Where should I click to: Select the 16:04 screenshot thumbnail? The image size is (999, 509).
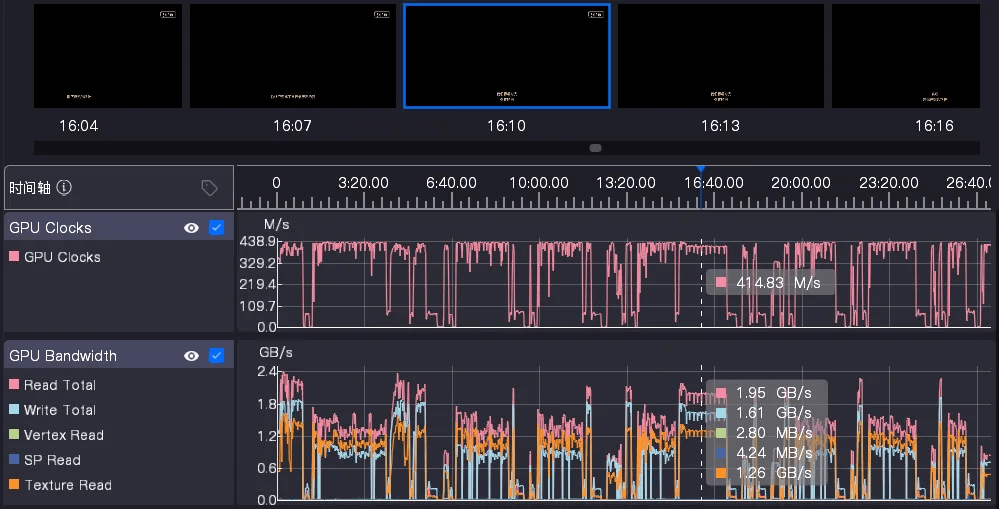coord(108,56)
